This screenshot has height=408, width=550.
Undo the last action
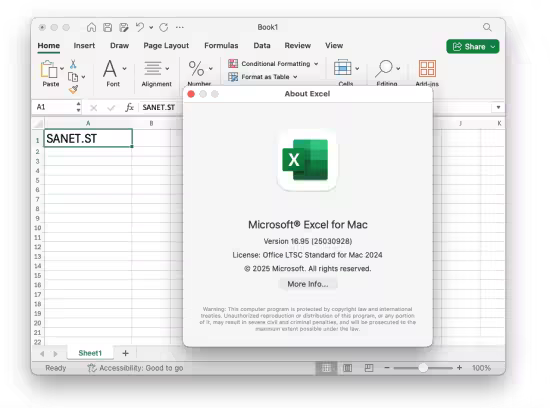coord(140,27)
